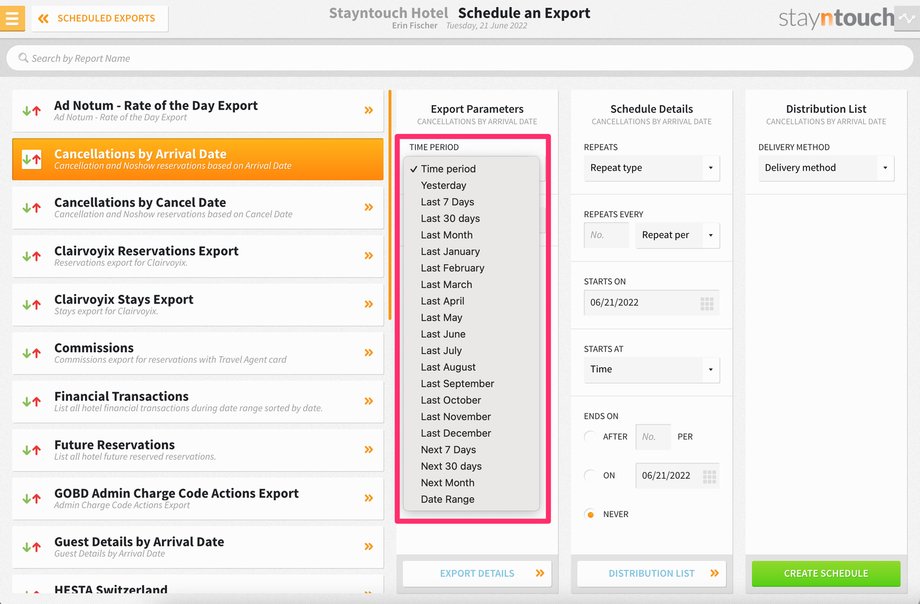Click the Export Details button
920x604 pixels.
point(477,573)
